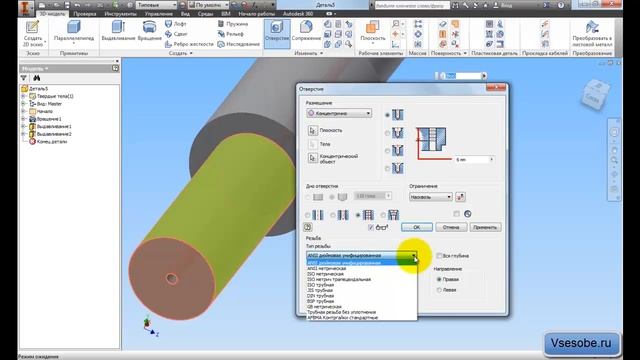Click the flip direction button beside Насквозь

click(460, 197)
